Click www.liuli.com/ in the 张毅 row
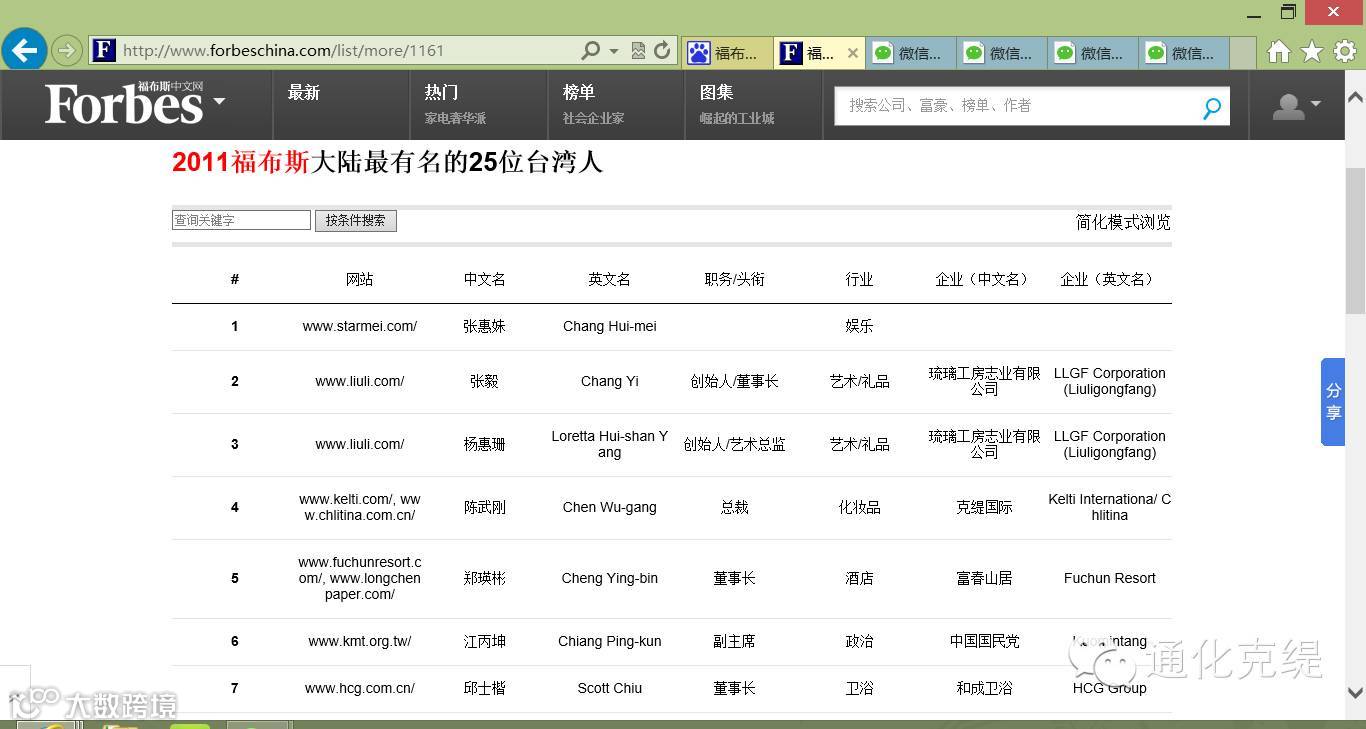Image resolution: width=1366 pixels, height=729 pixels. 360,381
